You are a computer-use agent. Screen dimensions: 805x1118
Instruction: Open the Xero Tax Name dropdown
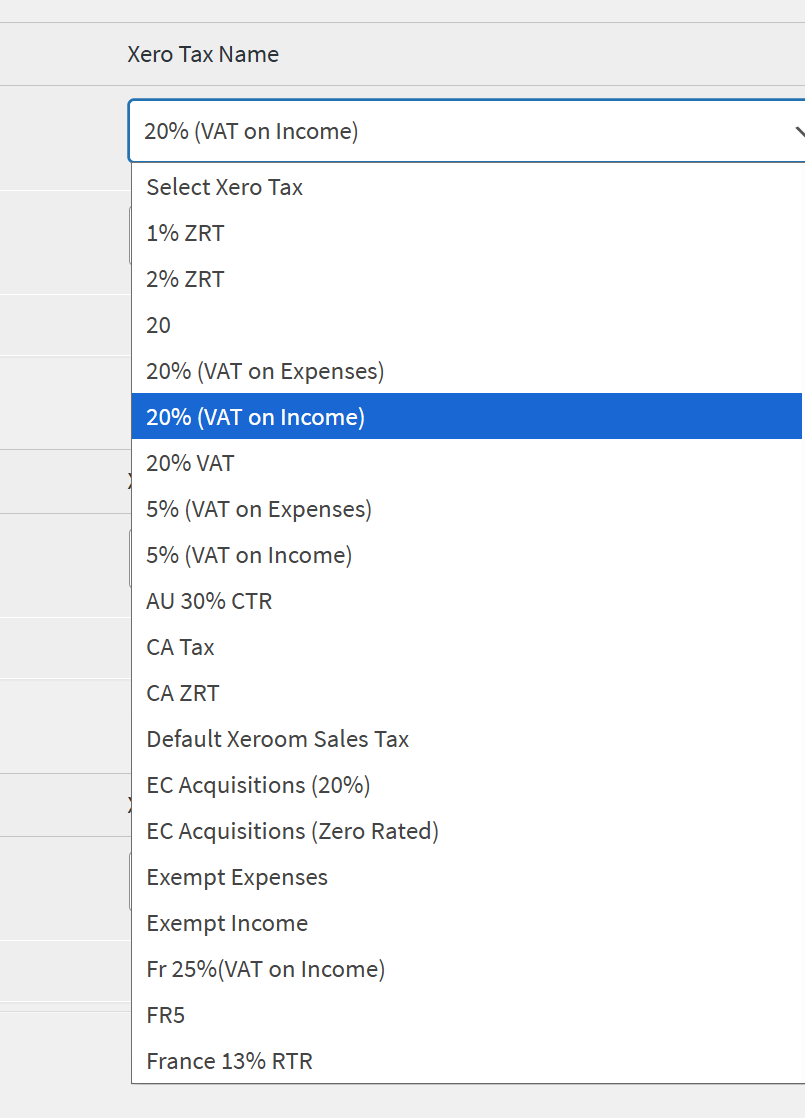tap(466, 131)
